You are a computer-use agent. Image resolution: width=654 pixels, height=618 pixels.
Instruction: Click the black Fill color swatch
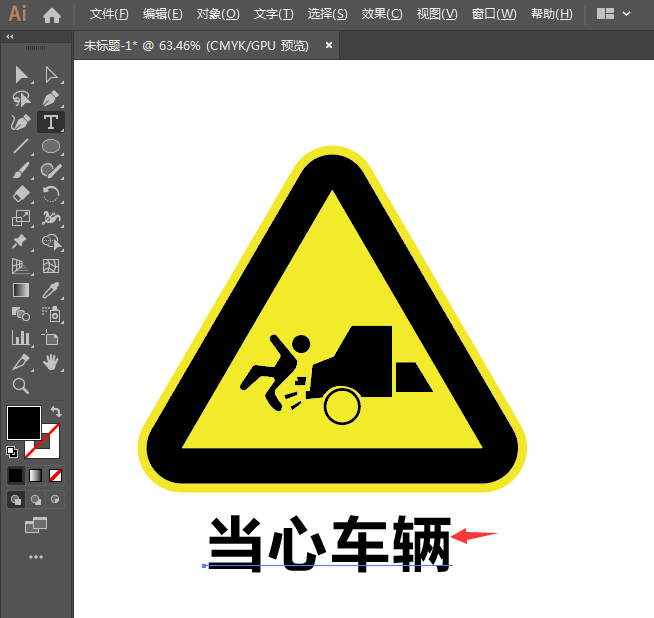click(24, 422)
